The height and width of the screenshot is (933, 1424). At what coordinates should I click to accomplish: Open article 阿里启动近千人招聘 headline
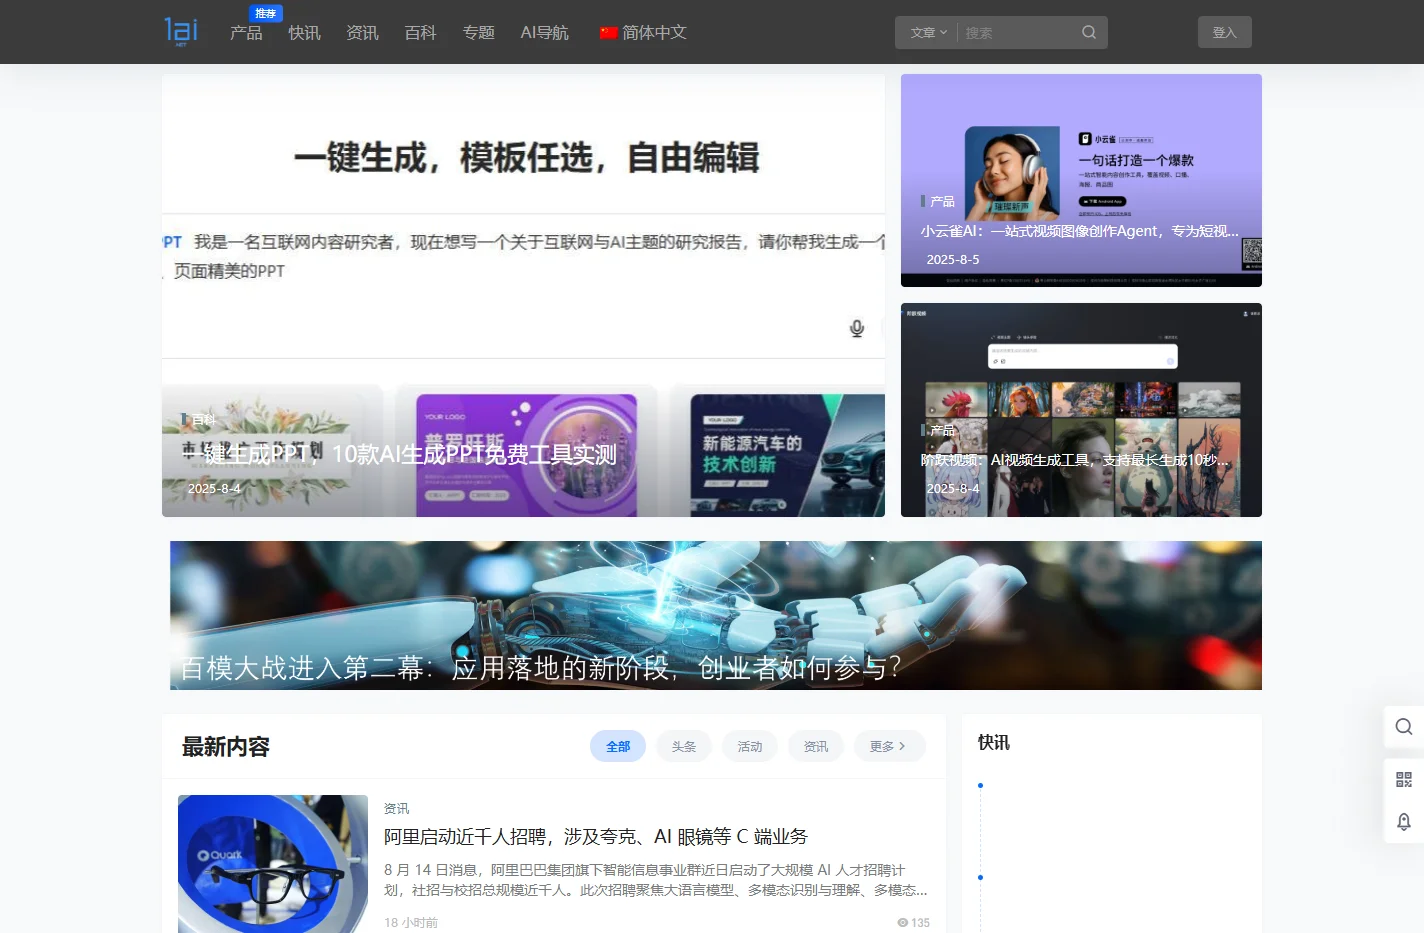[x=596, y=836]
